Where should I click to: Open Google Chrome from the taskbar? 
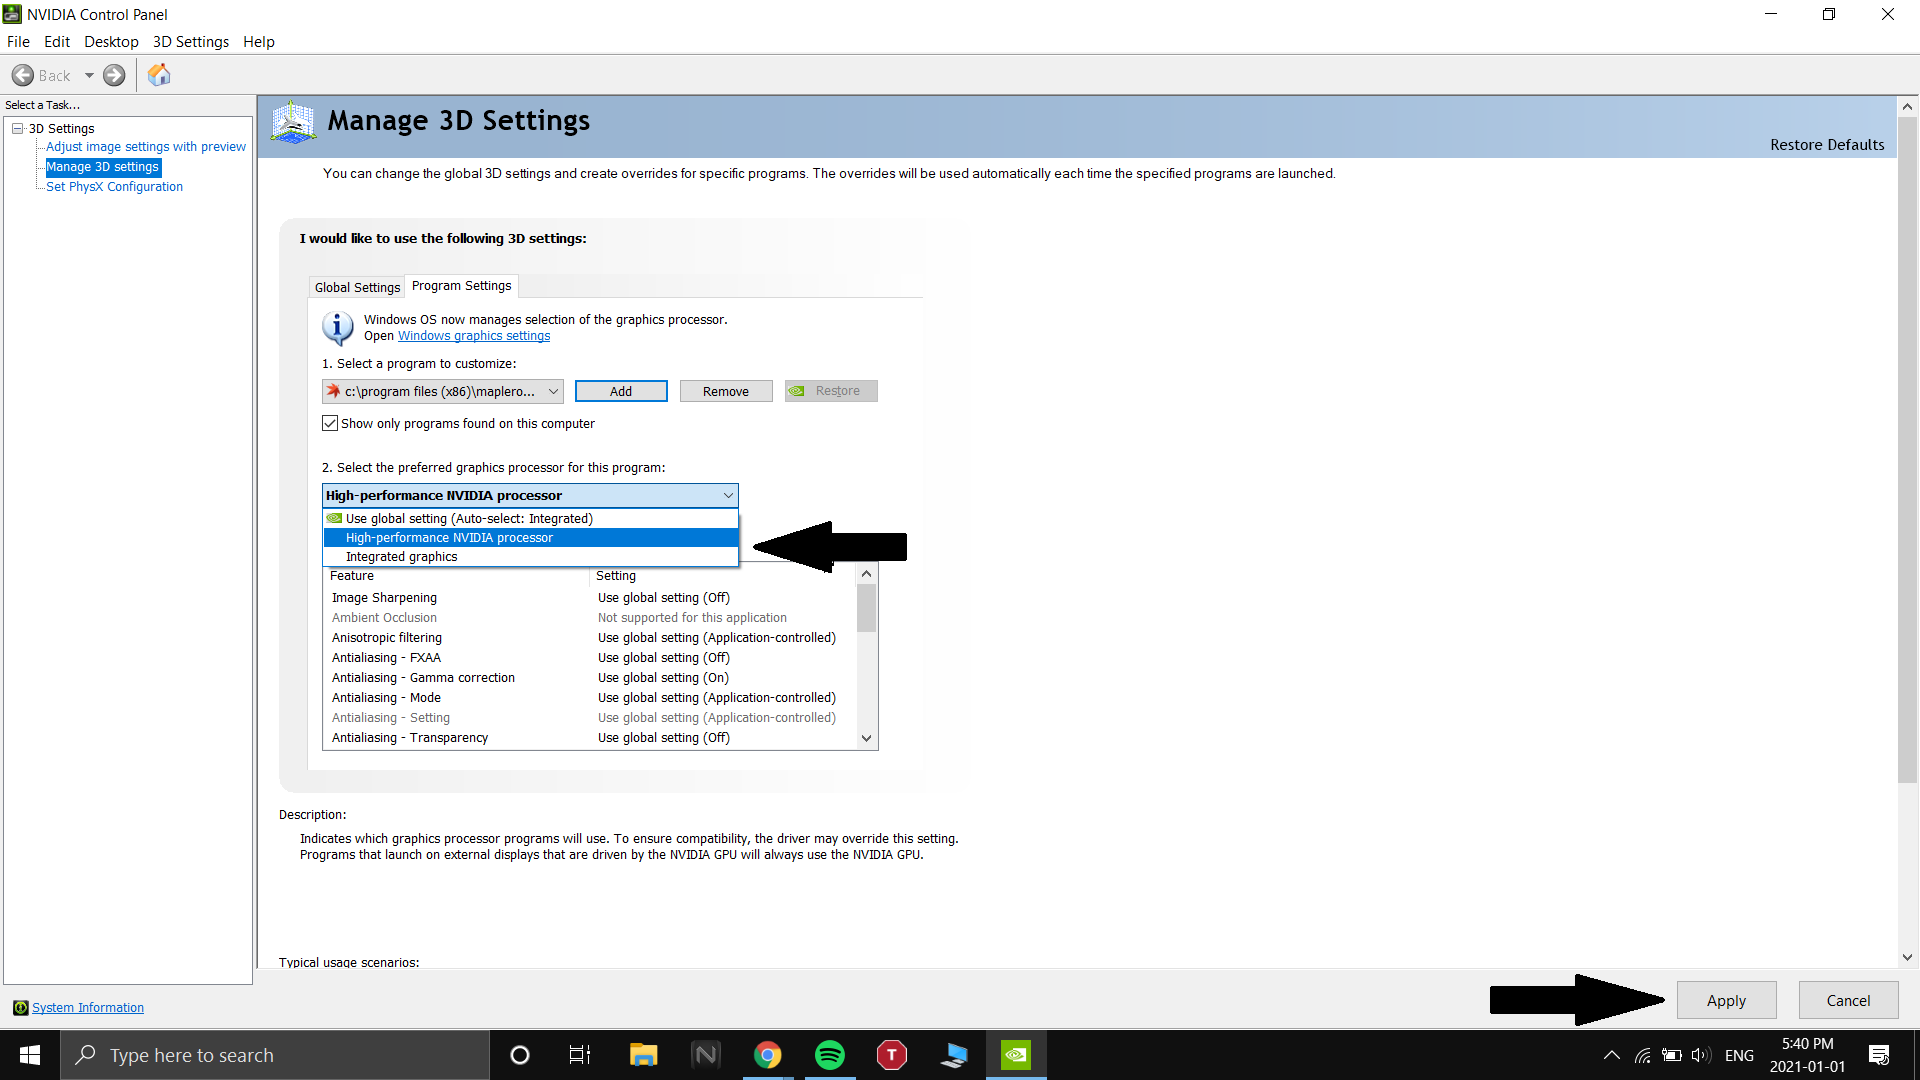tap(767, 1055)
